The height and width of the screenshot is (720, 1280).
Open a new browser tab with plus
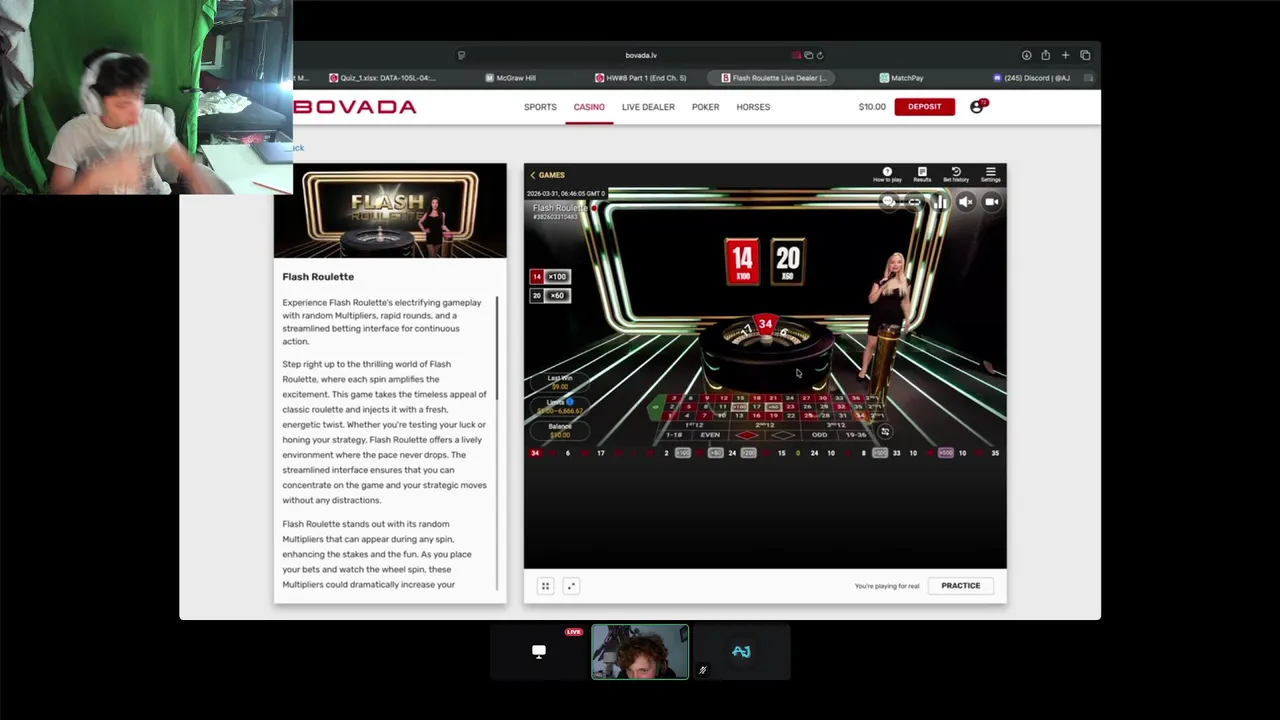(x=1065, y=55)
